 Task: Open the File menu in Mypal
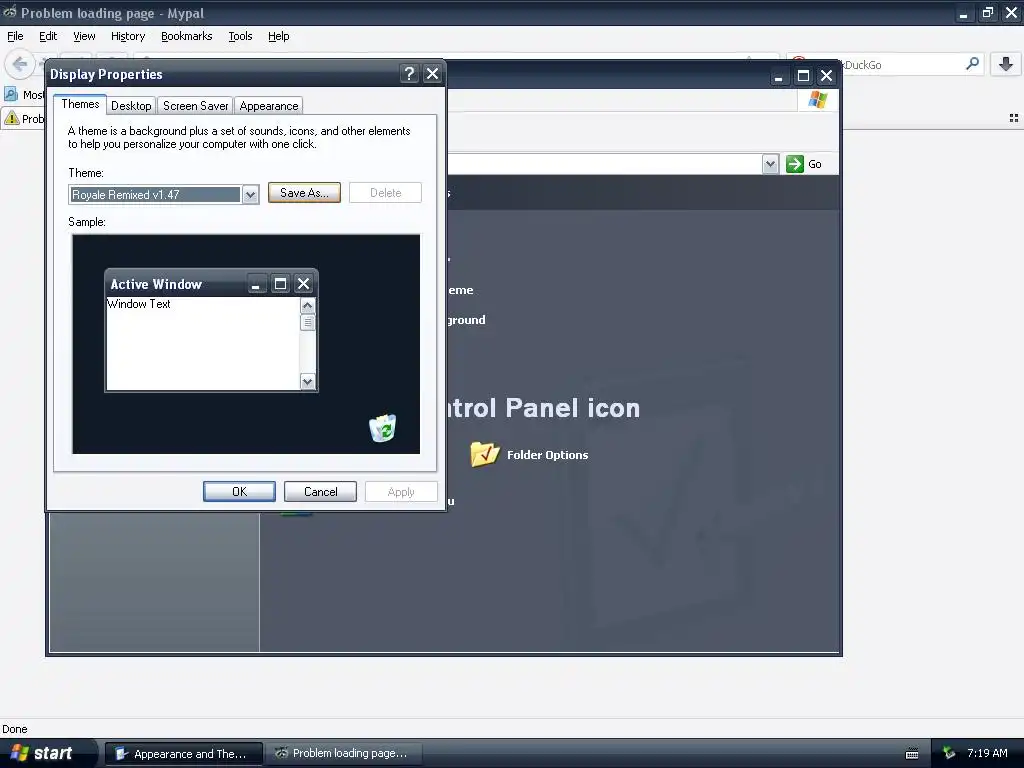[x=15, y=36]
